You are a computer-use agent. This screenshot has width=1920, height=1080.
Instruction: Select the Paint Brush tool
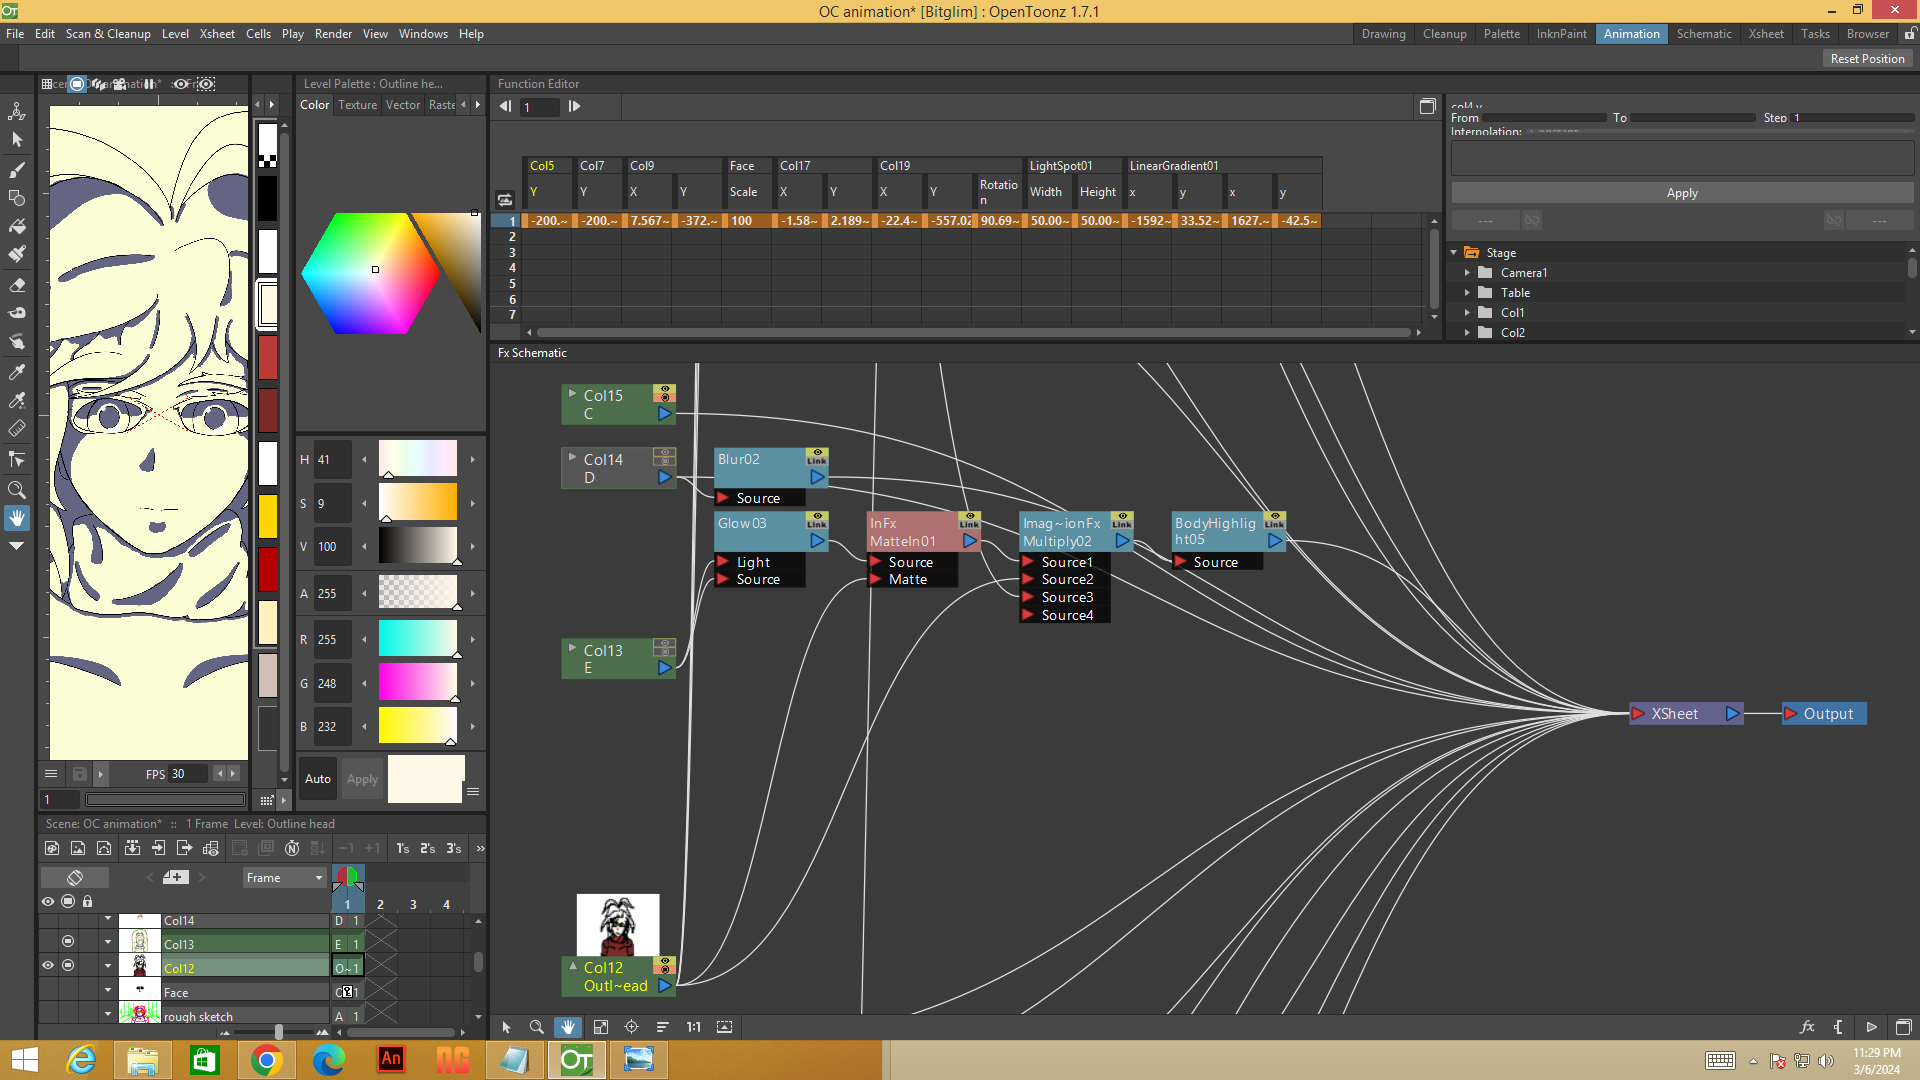(17, 254)
